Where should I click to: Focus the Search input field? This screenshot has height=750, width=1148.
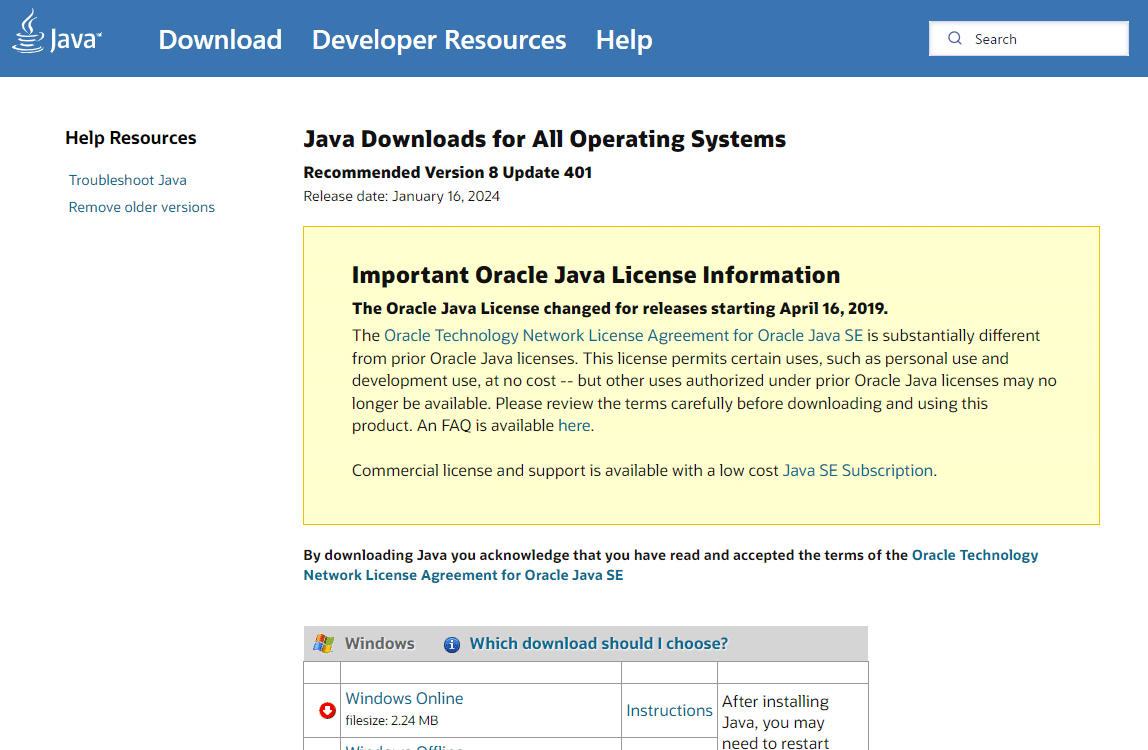point(1029,38)
